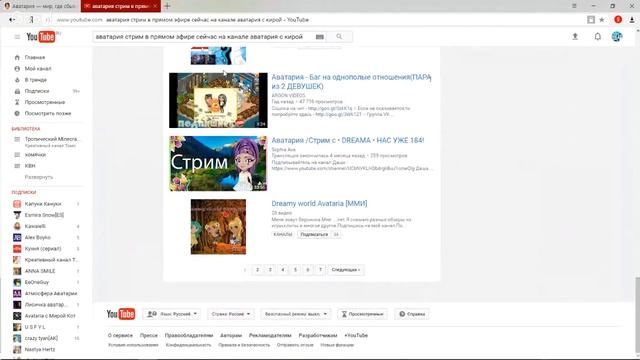640x360 pixels.
Task: Expand library with Развернуть
Action: pos(39,177)
